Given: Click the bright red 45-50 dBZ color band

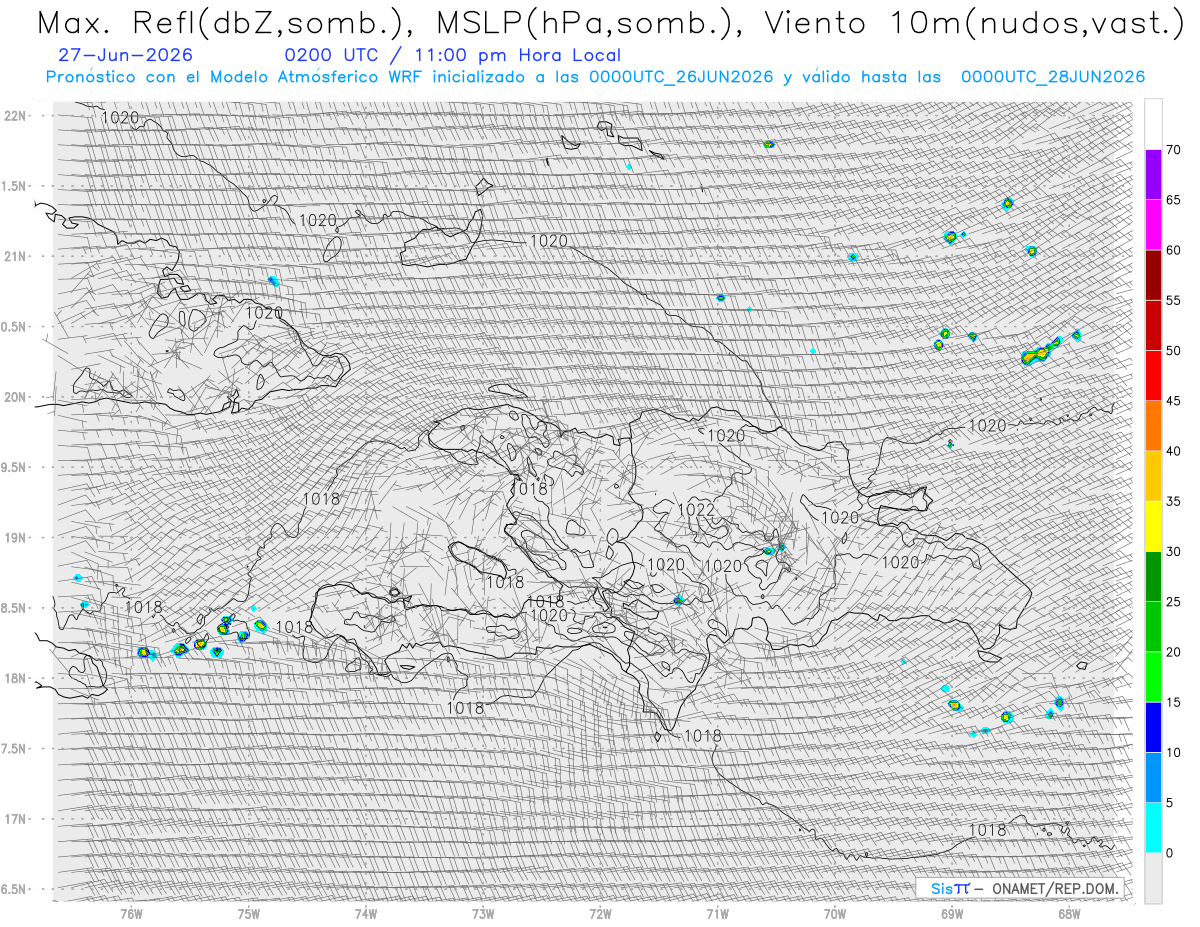Looking at the screenshot, I should tap(1153, 376).
